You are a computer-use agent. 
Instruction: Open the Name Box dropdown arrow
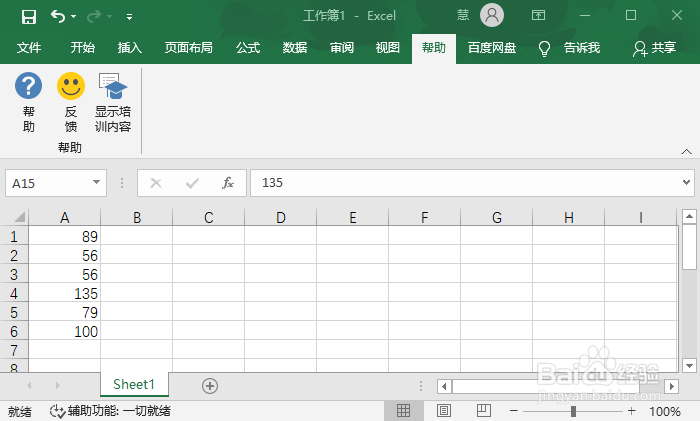click(x=96, y=182)
